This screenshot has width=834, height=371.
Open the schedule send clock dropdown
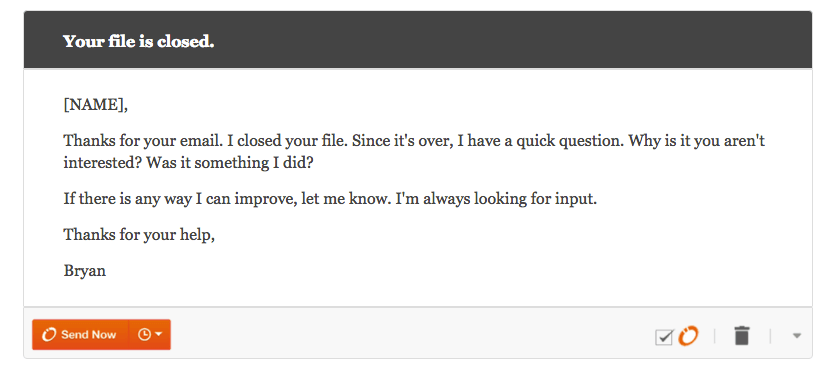point(150,334)
